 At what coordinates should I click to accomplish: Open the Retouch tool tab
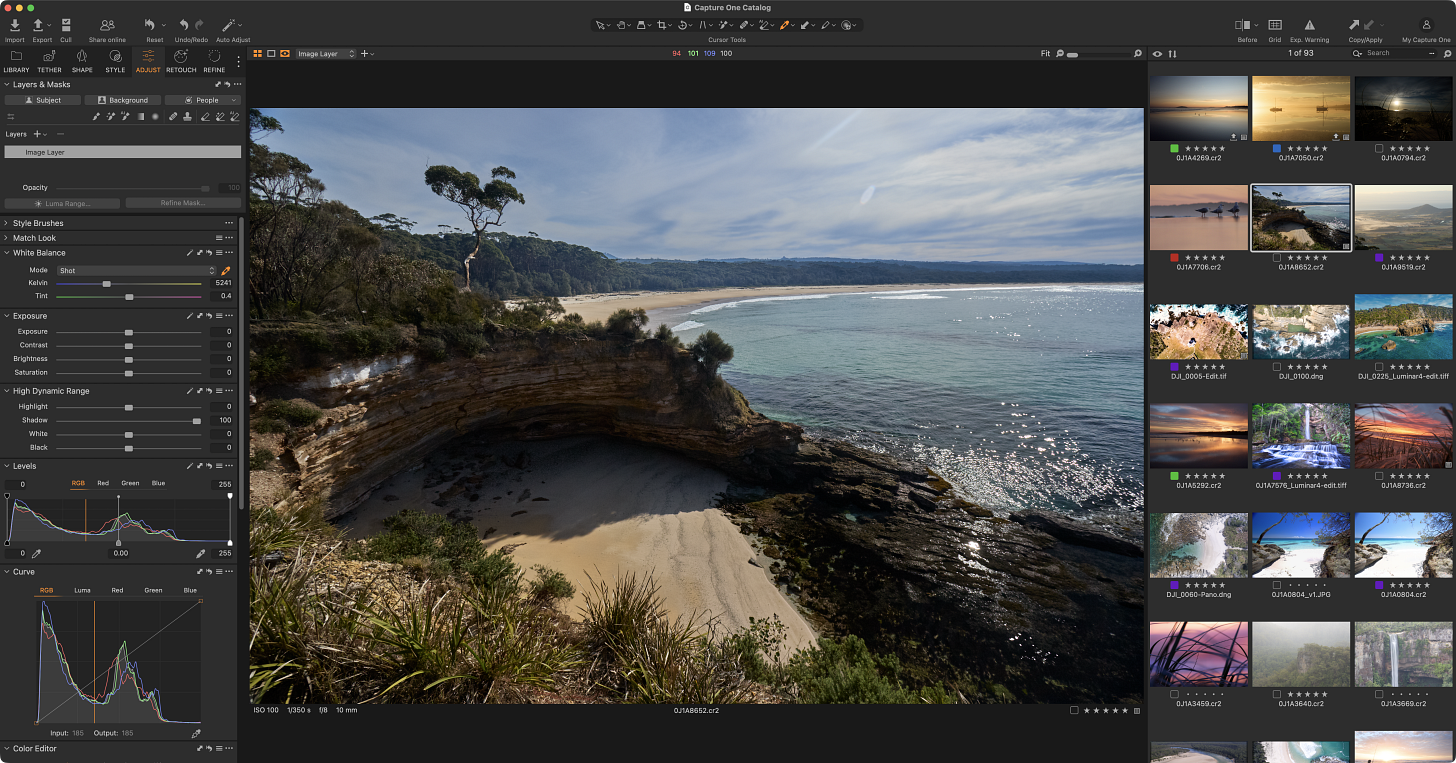tap(181, 61)
